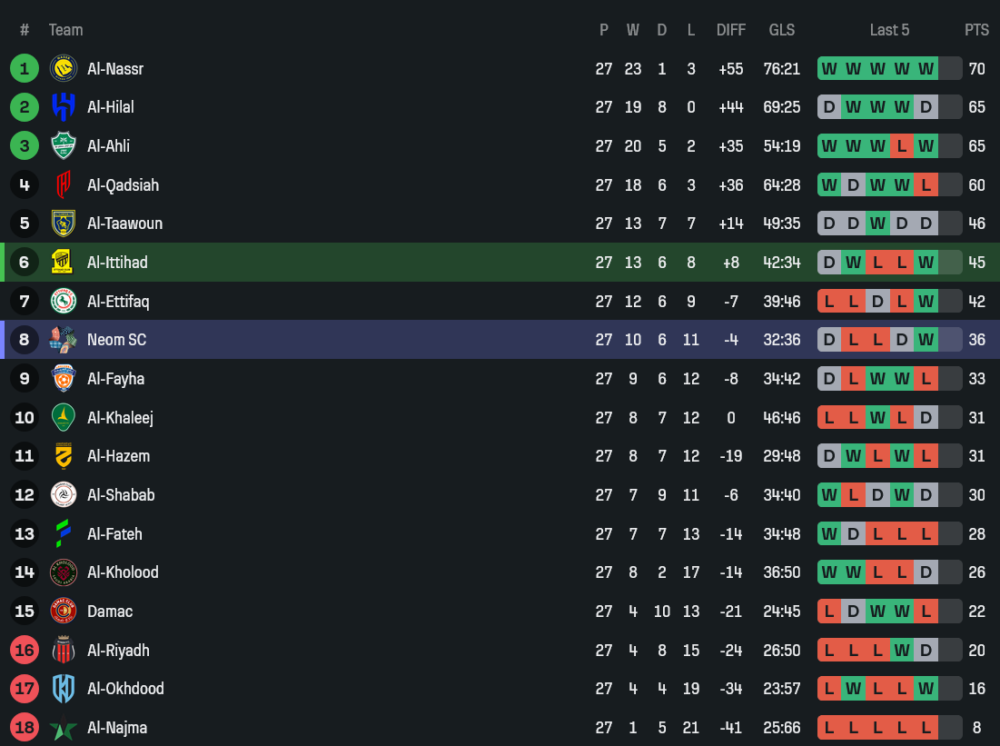Click Al-Nassr's most recent win badge
The height and width of the screenshot is (746, 1000).
coord(926,69)
